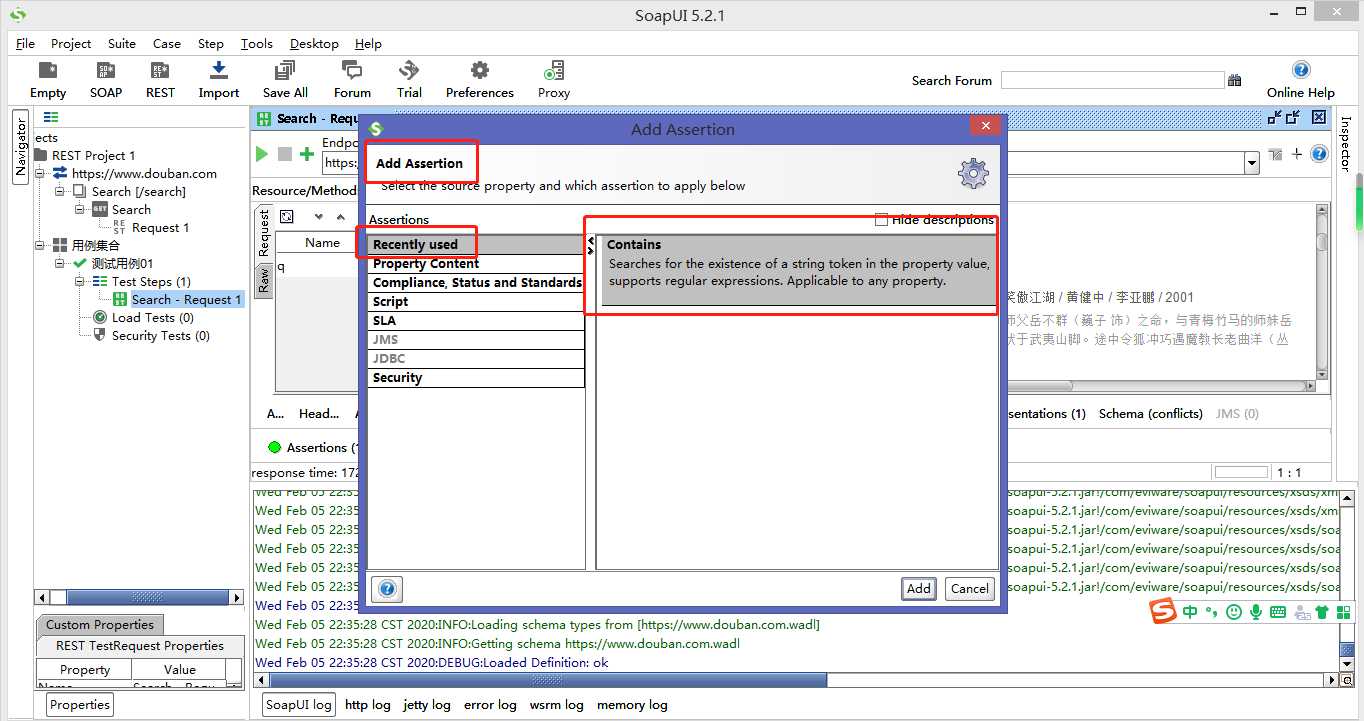Click the move parameter up arrow
Image resolution: width=1364 pixels, height=721 pixels.
tap(341, 216)
